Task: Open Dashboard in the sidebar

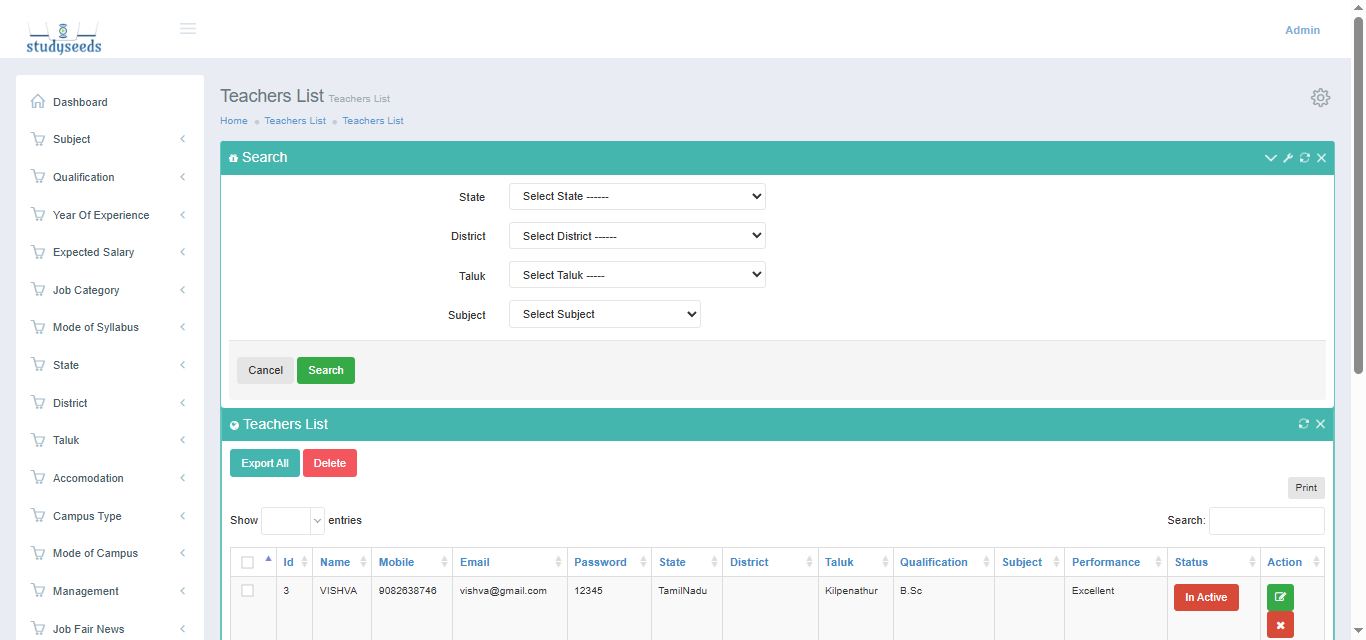Action: click(80, 102)
